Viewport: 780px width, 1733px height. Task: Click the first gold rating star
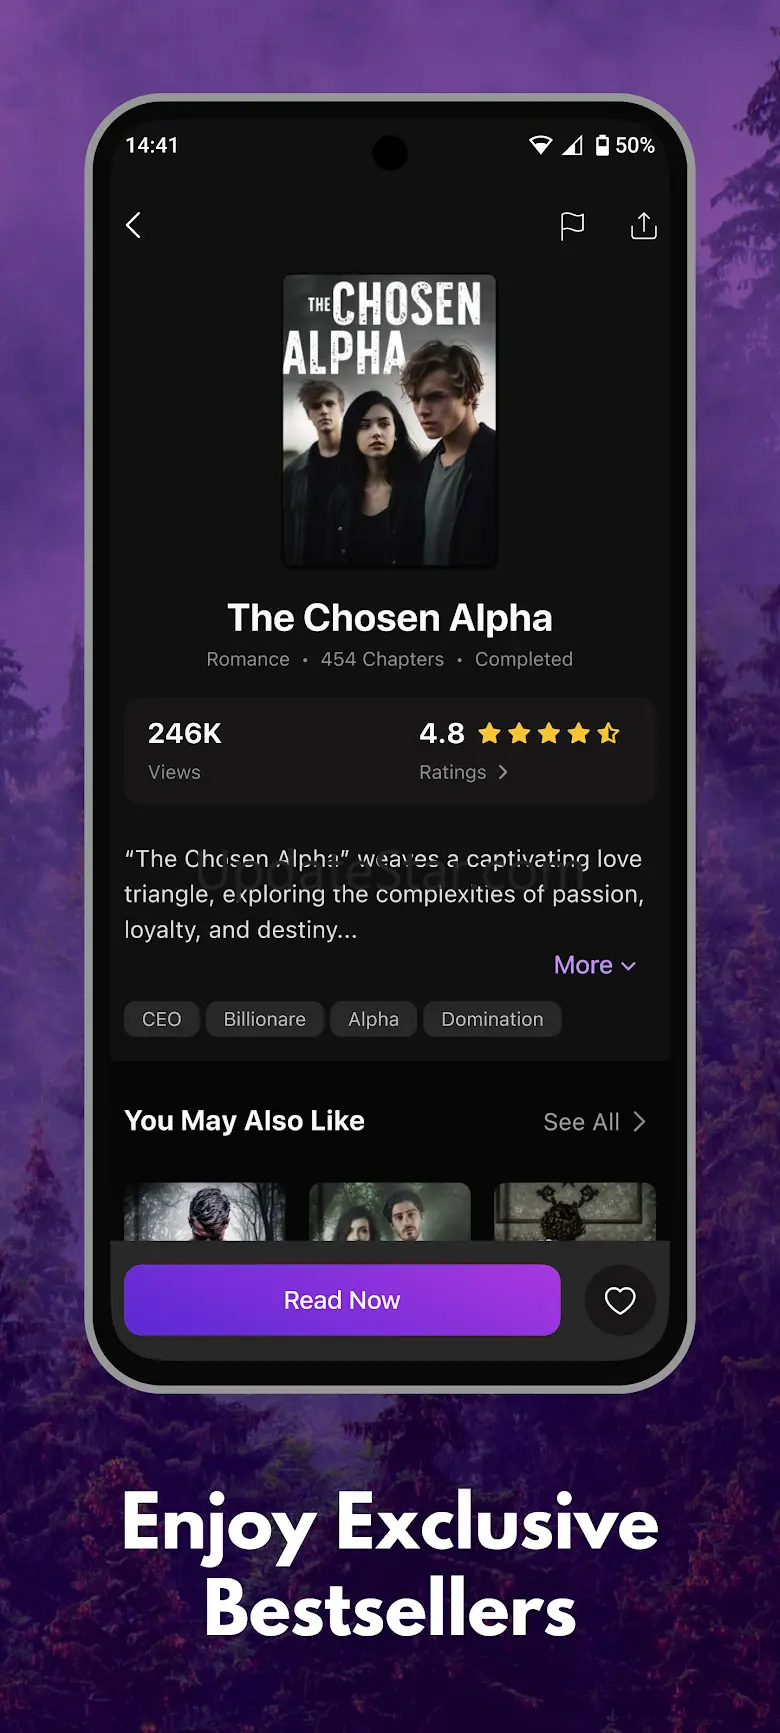[x=489, y=734]
